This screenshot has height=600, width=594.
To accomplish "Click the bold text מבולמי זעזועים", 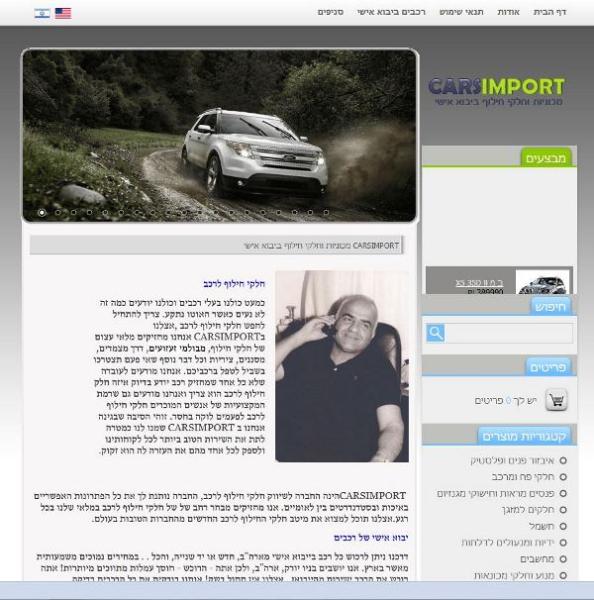I will pyautogui.click(x=177, y=349).
